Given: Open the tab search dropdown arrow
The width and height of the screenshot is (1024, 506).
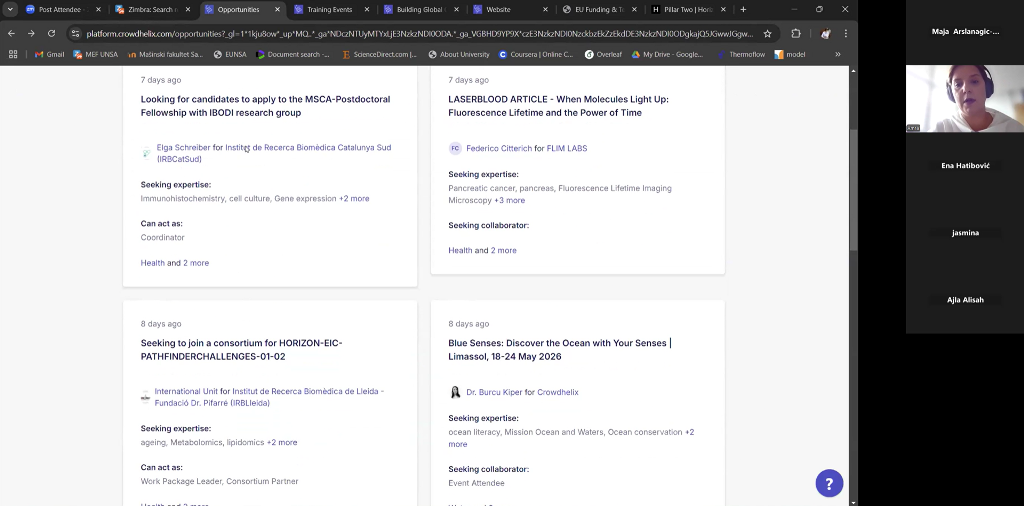Looking at the screenshot, I should tap(10, 9).
